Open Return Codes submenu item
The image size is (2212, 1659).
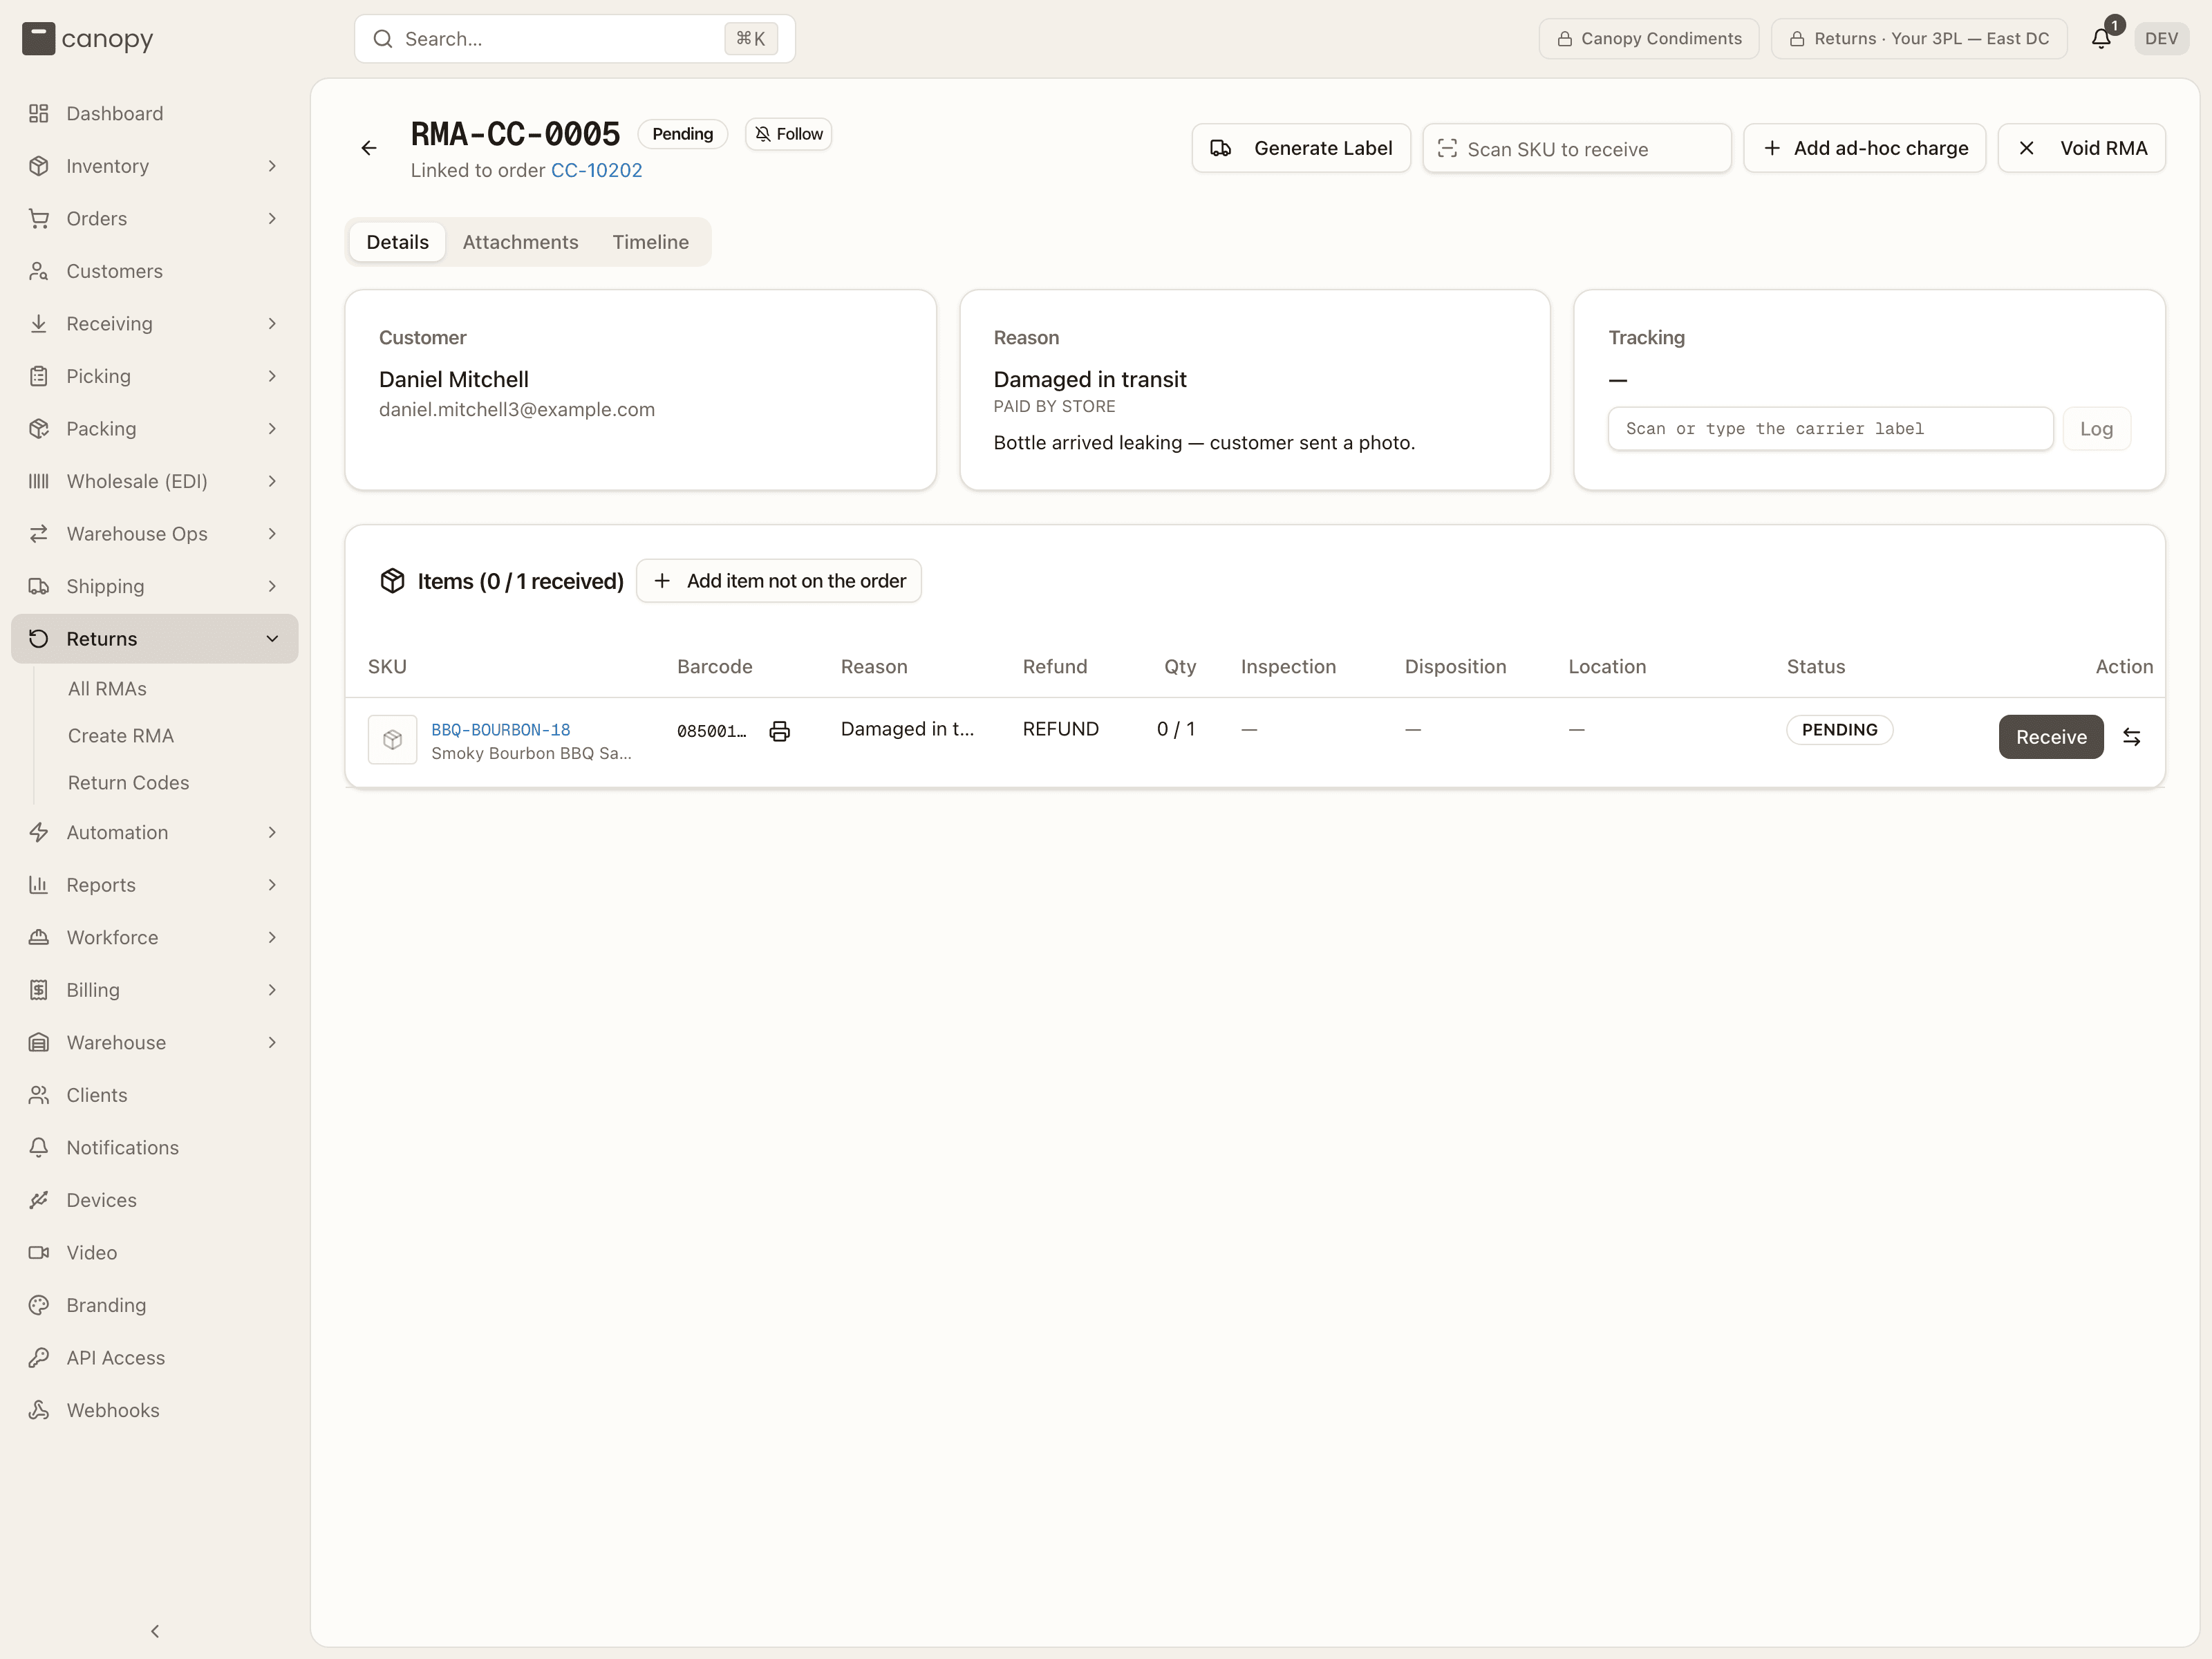[129, 783]
